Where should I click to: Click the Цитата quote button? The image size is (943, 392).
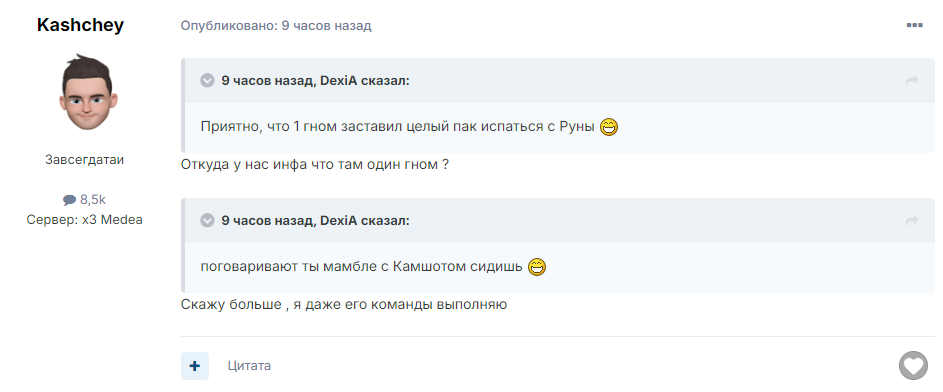[249, 366]
